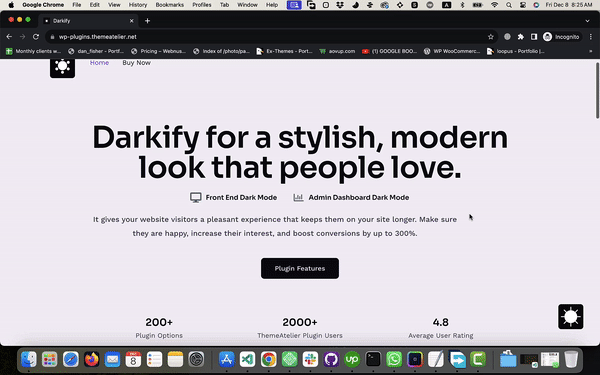Open the Chrome side panel icon

point(534,37)
